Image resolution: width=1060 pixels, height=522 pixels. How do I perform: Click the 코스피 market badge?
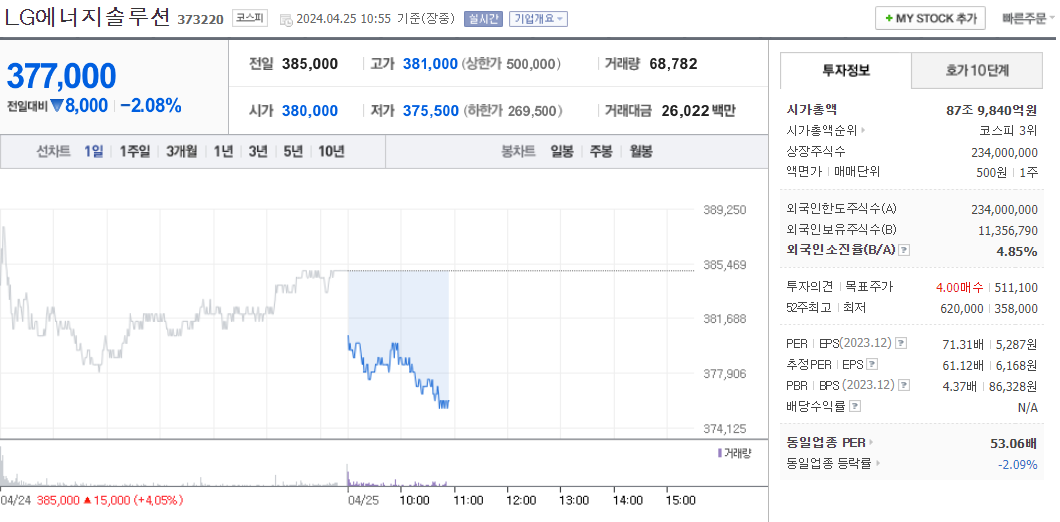click(249, 18)
